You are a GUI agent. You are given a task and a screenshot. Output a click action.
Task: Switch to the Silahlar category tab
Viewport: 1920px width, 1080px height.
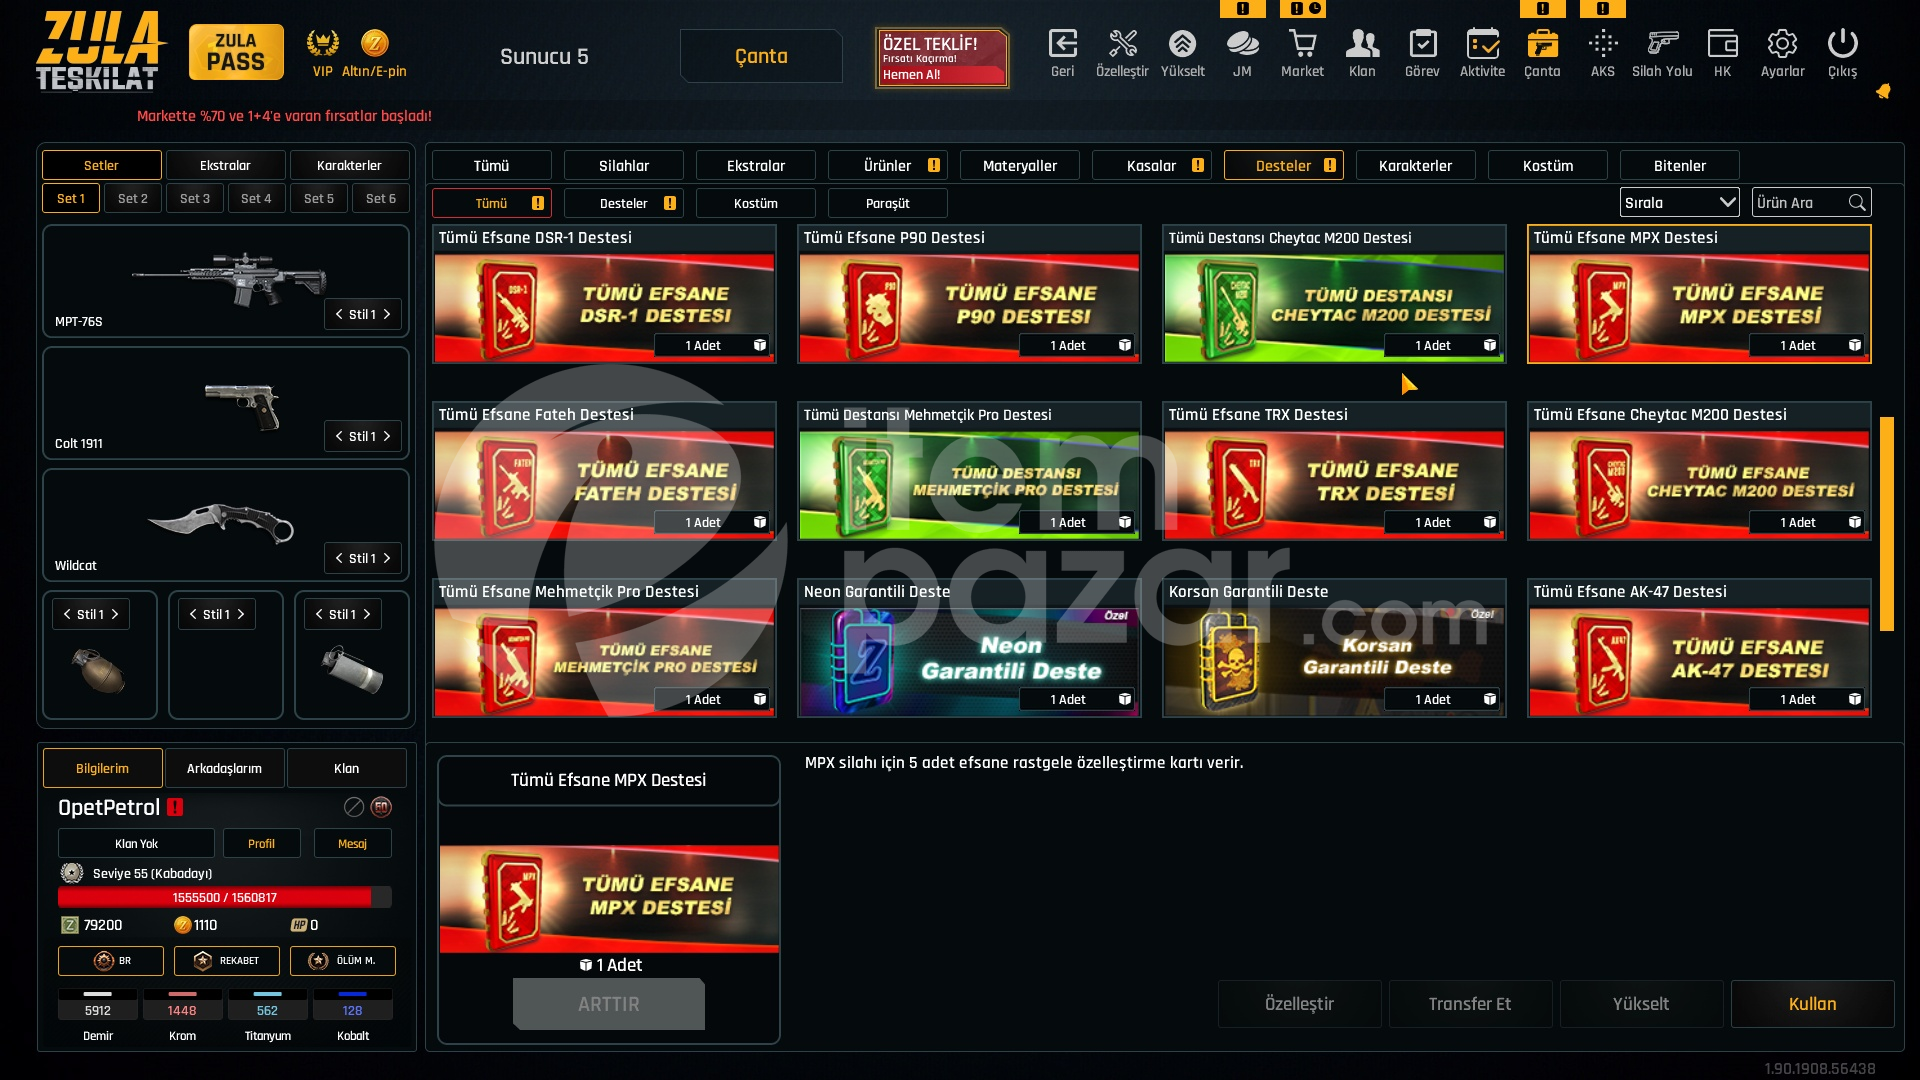click(x=624, y=165)
